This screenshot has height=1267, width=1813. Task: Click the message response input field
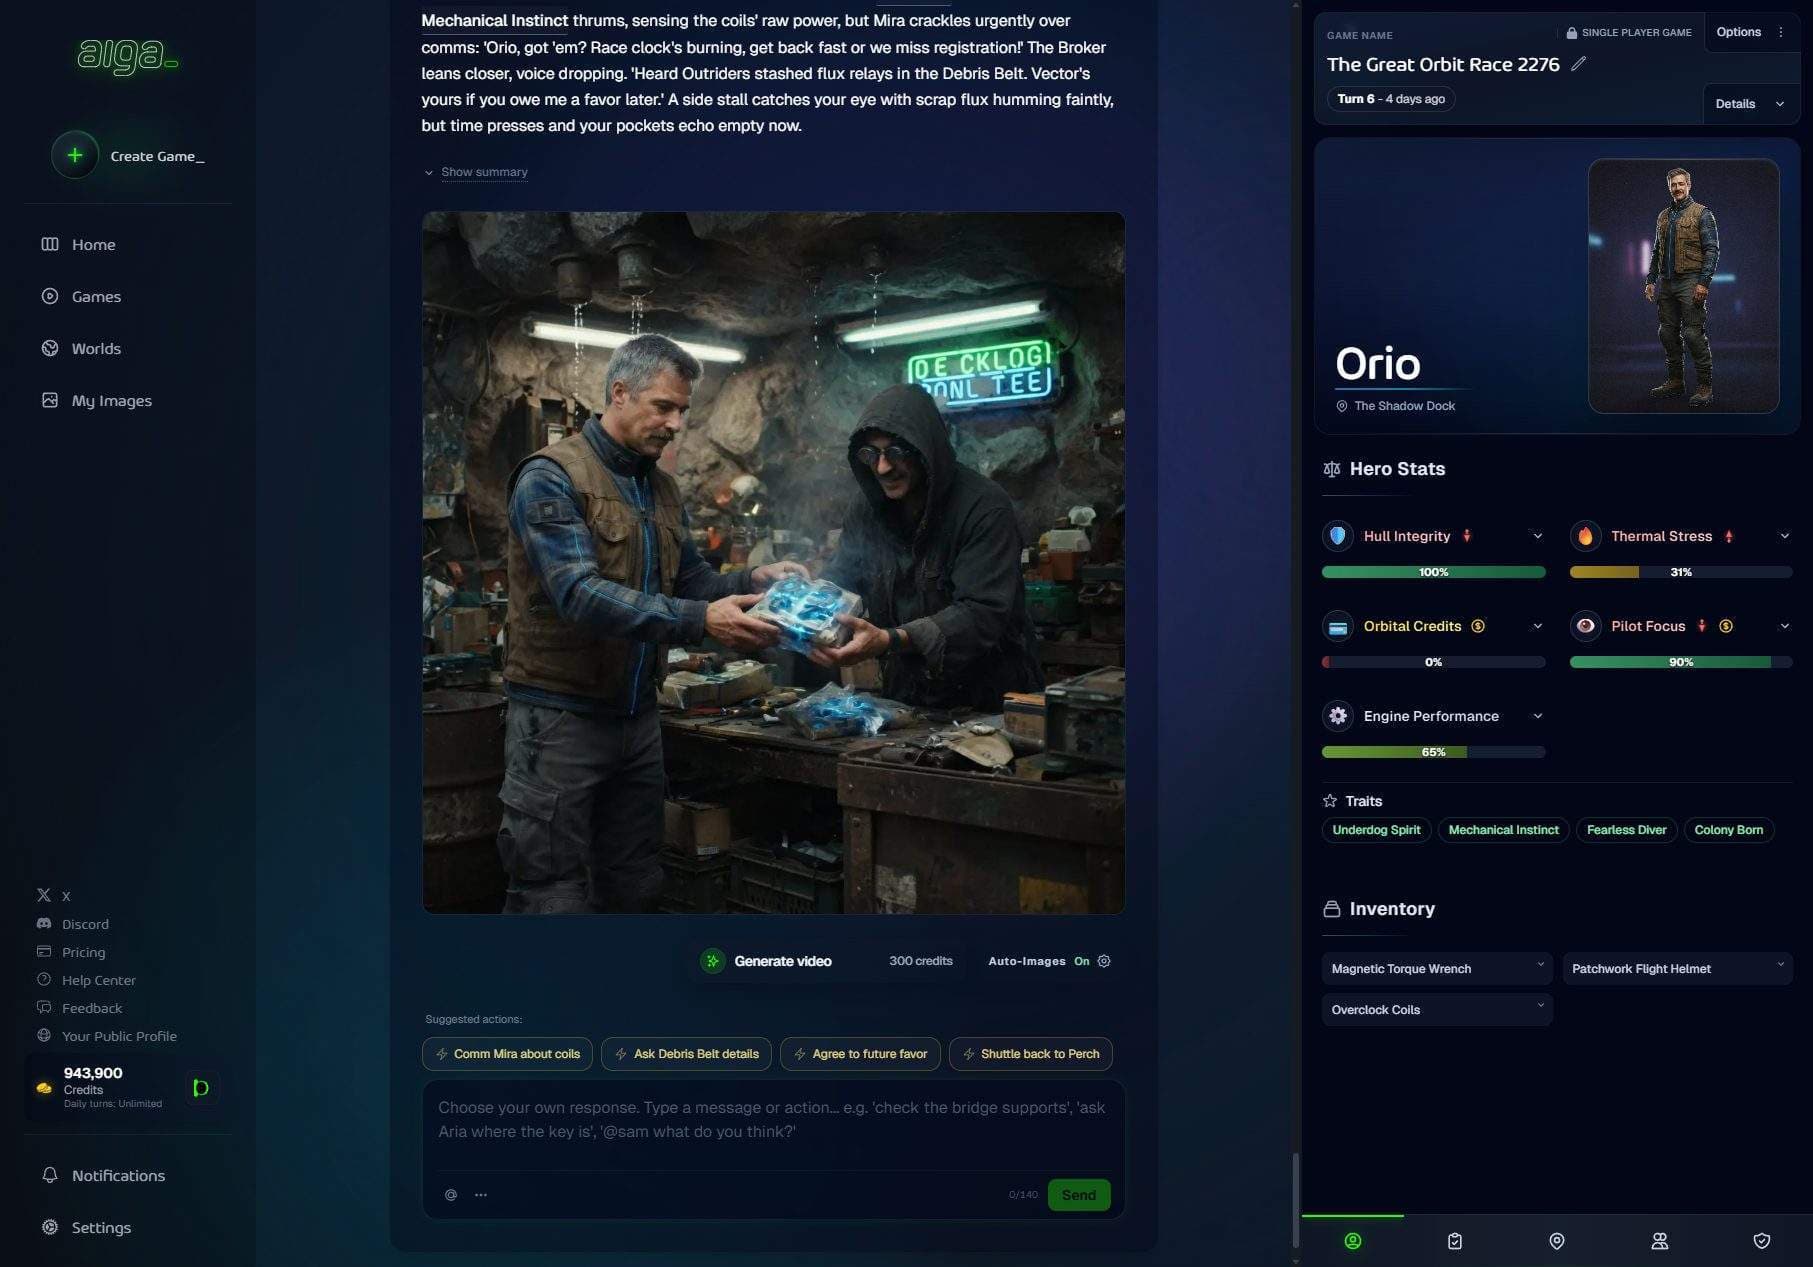[772, 1121]
